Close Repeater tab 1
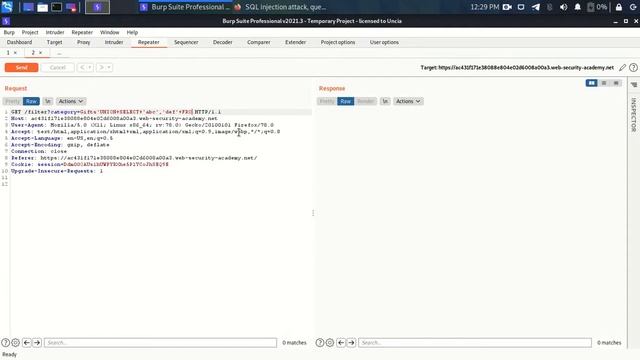This screenshot has height=360, width=640. pos(16,53)
